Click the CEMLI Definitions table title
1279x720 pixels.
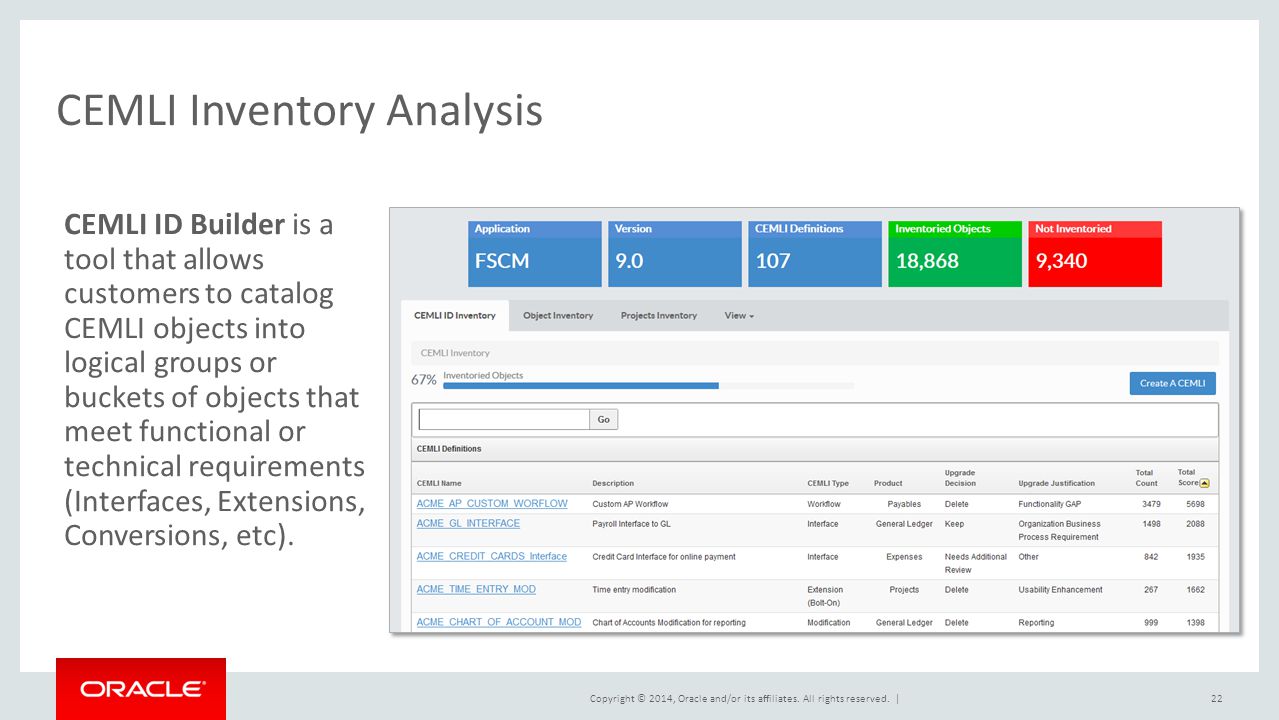point(449,449)
